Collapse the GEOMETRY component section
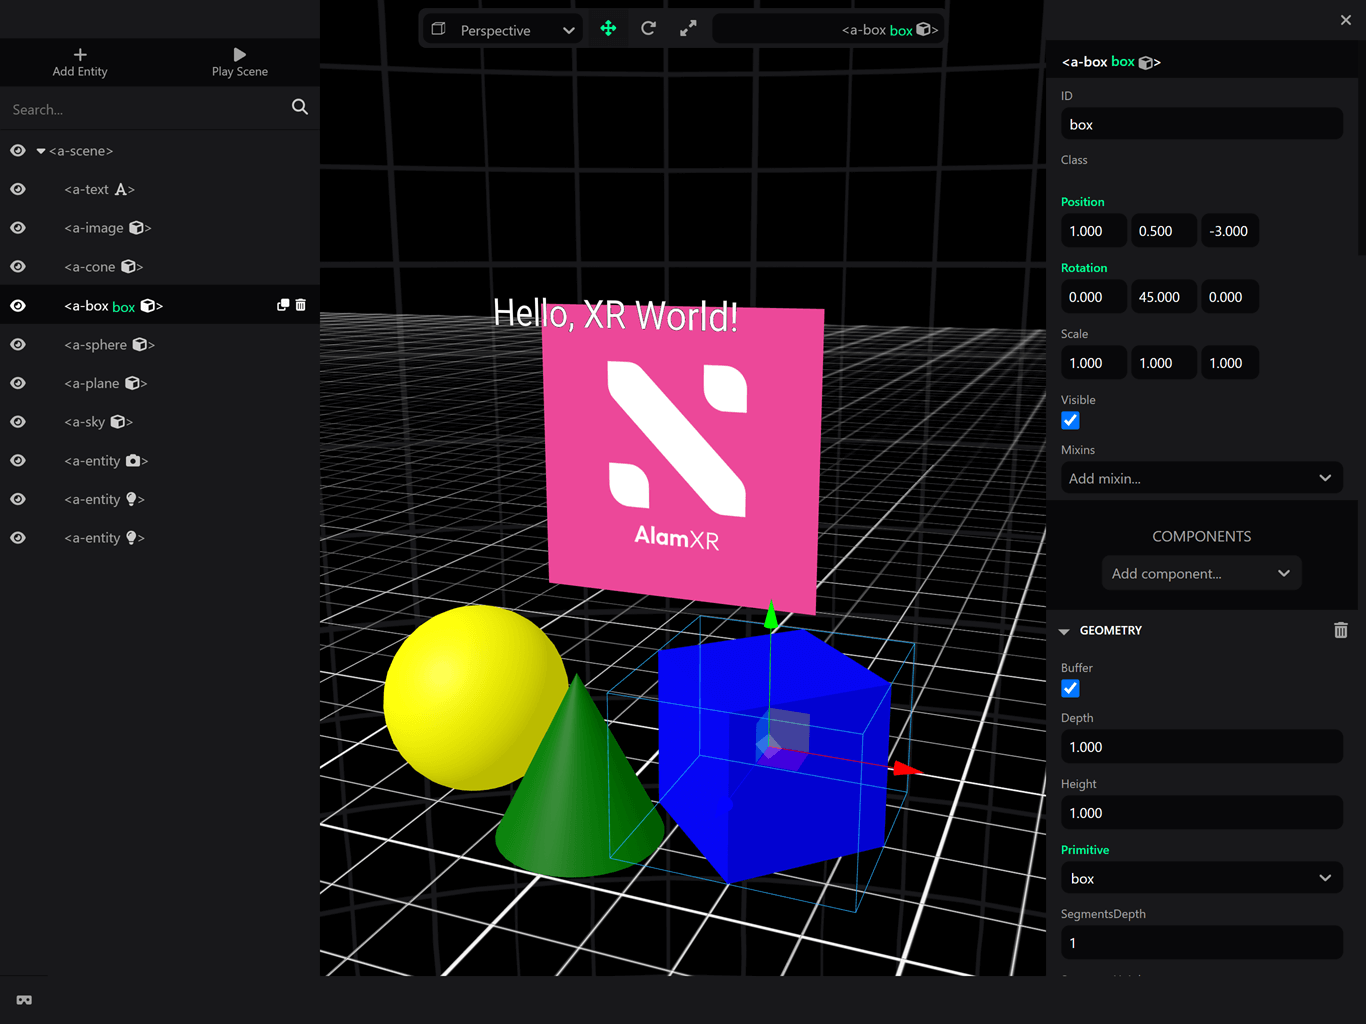 click(1064, 631)
